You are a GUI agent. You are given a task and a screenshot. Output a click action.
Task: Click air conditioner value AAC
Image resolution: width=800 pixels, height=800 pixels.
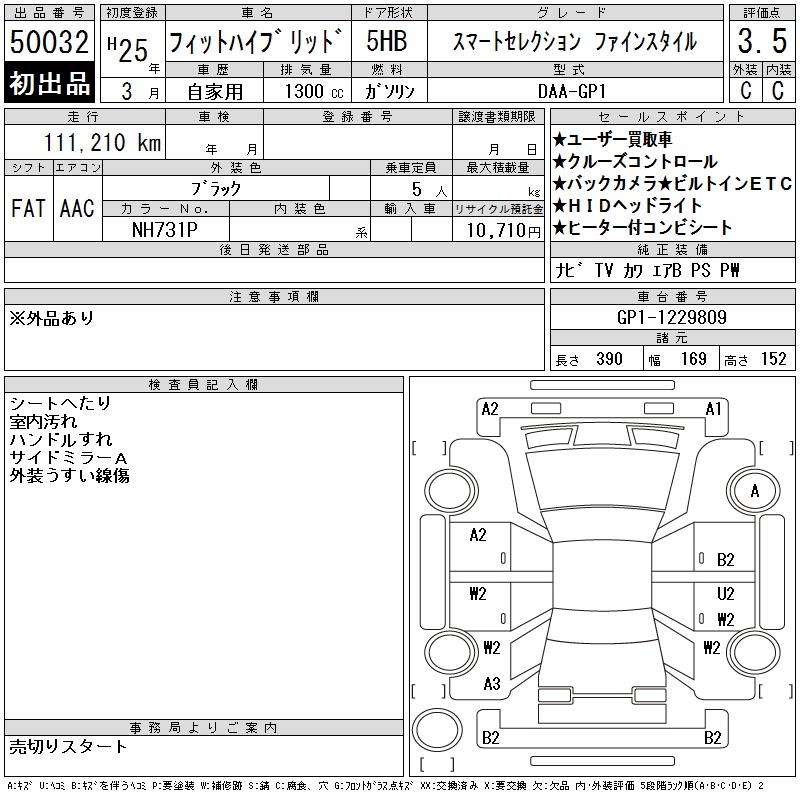click(77, 208)
